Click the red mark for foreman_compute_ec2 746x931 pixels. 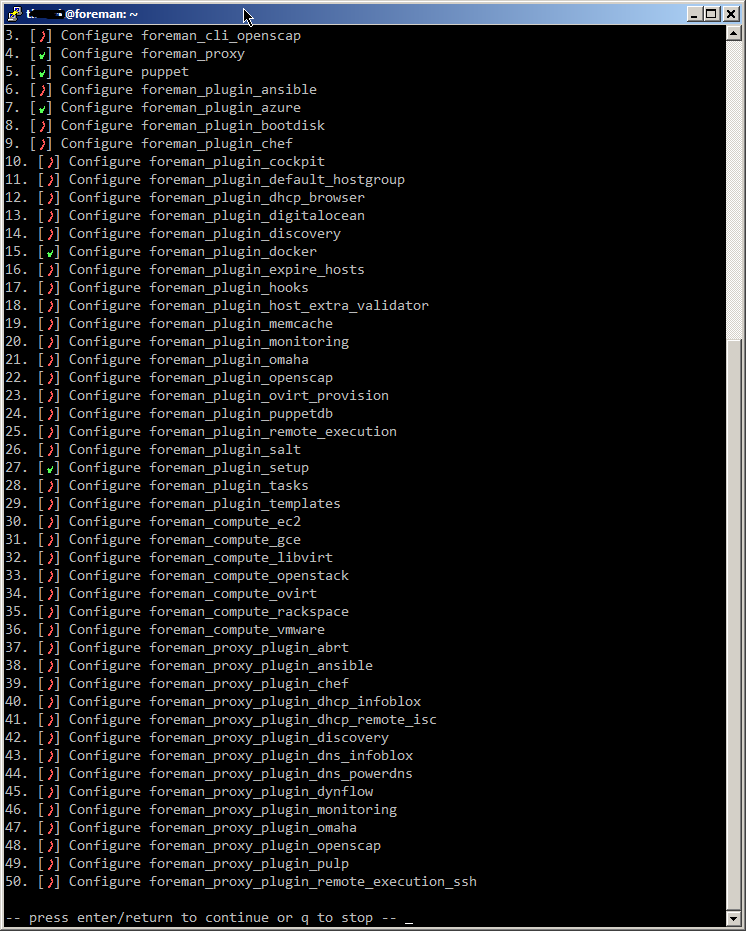(50, 522)
